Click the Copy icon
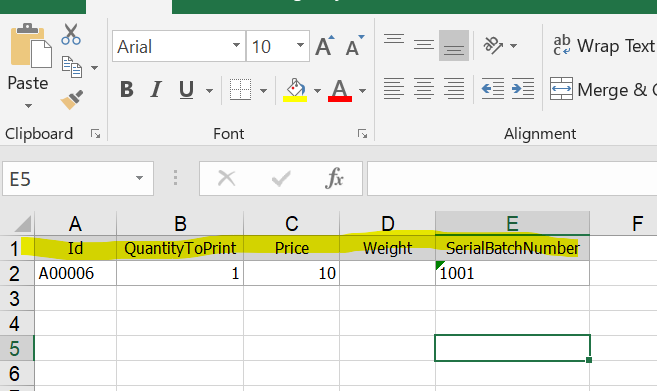Image resolution: width=657 pixels, height=391 pixels. coord(72,67)
